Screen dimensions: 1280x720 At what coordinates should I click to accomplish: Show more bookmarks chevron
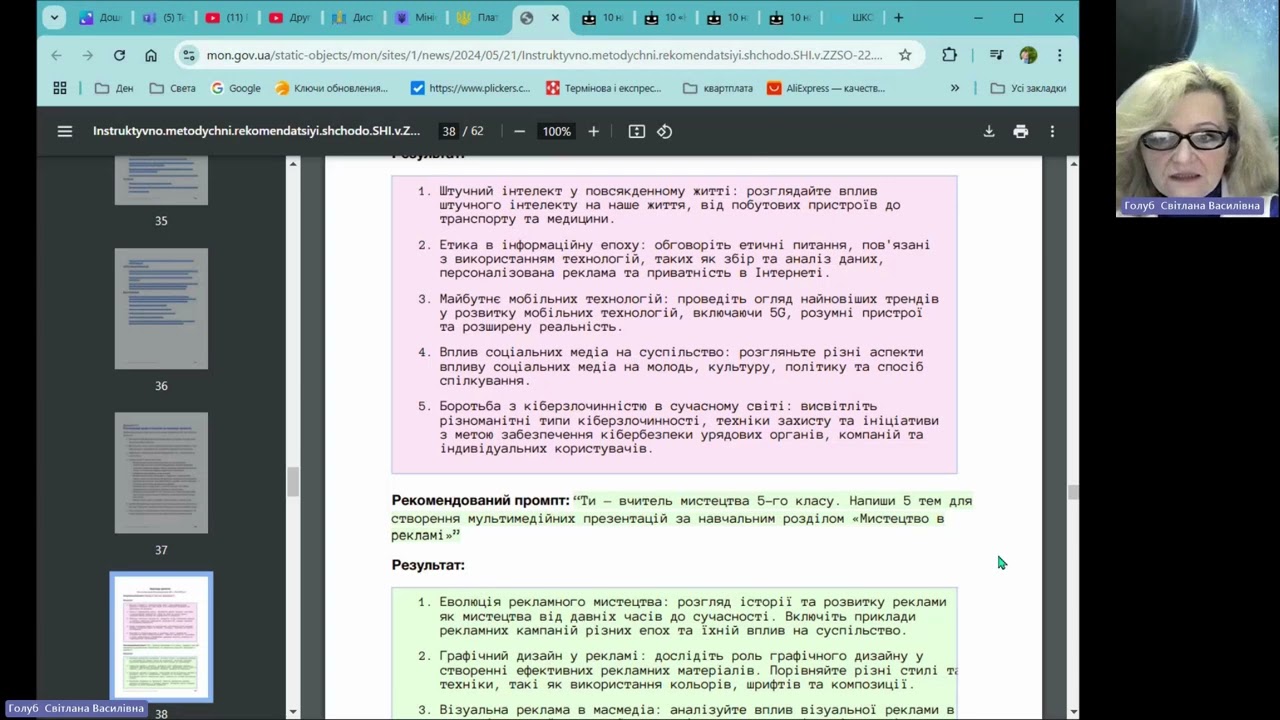click(x=954, y=88)
